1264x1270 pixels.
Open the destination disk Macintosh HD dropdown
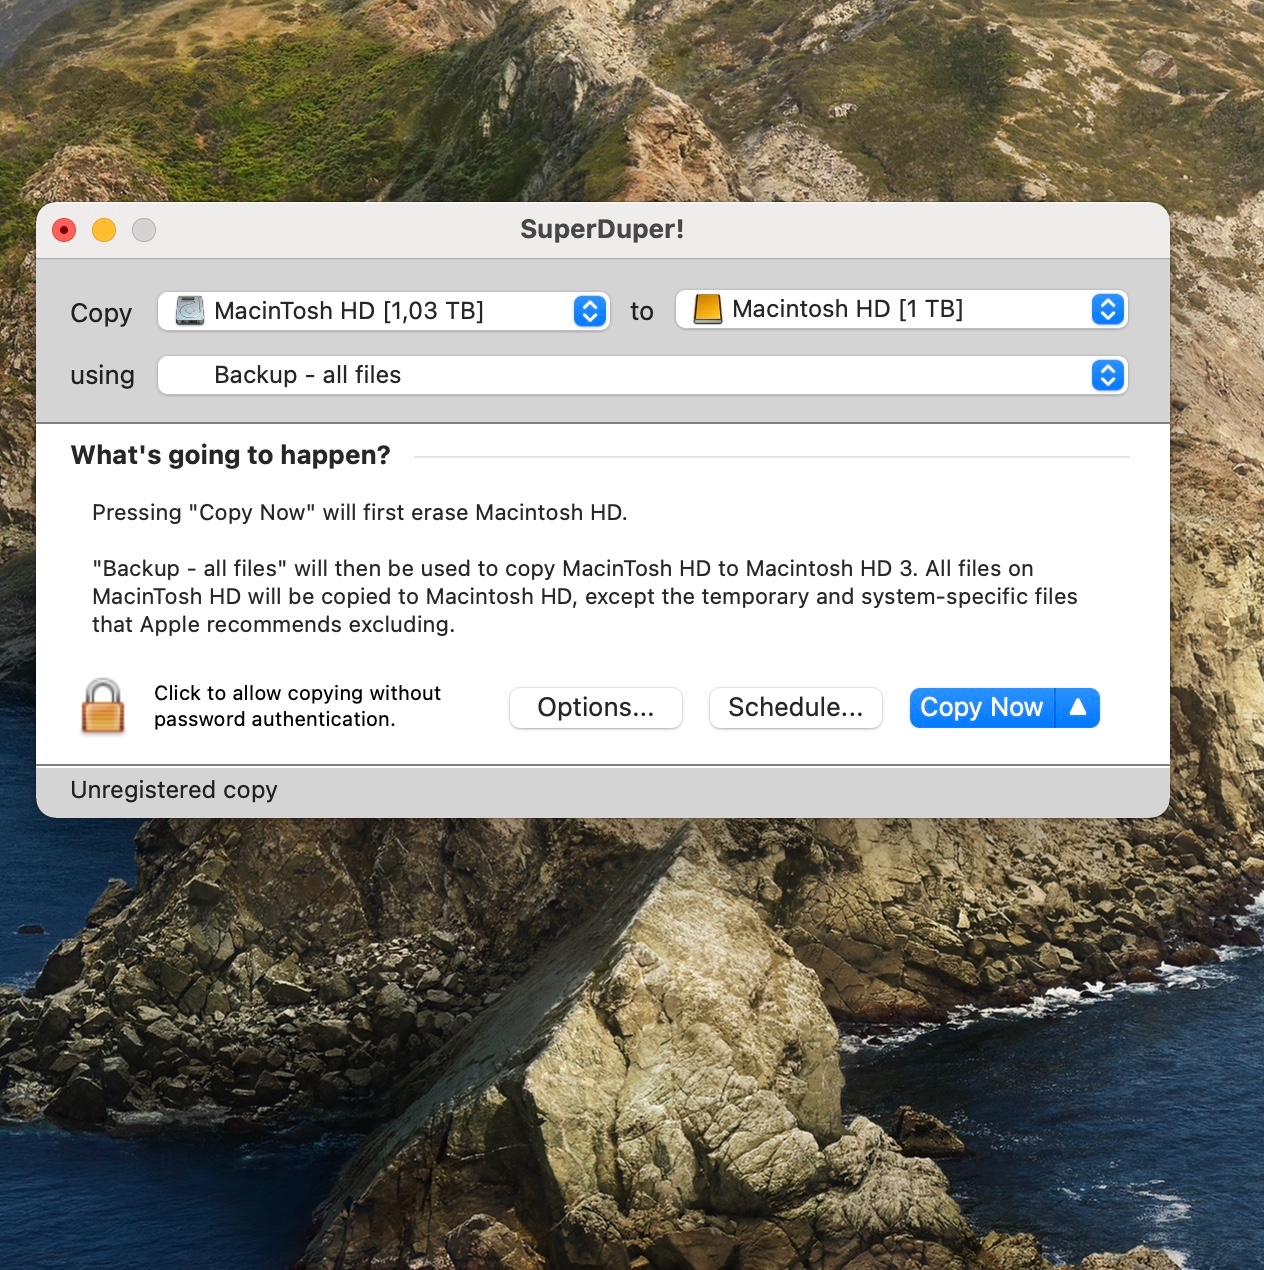tap(901, 309)
